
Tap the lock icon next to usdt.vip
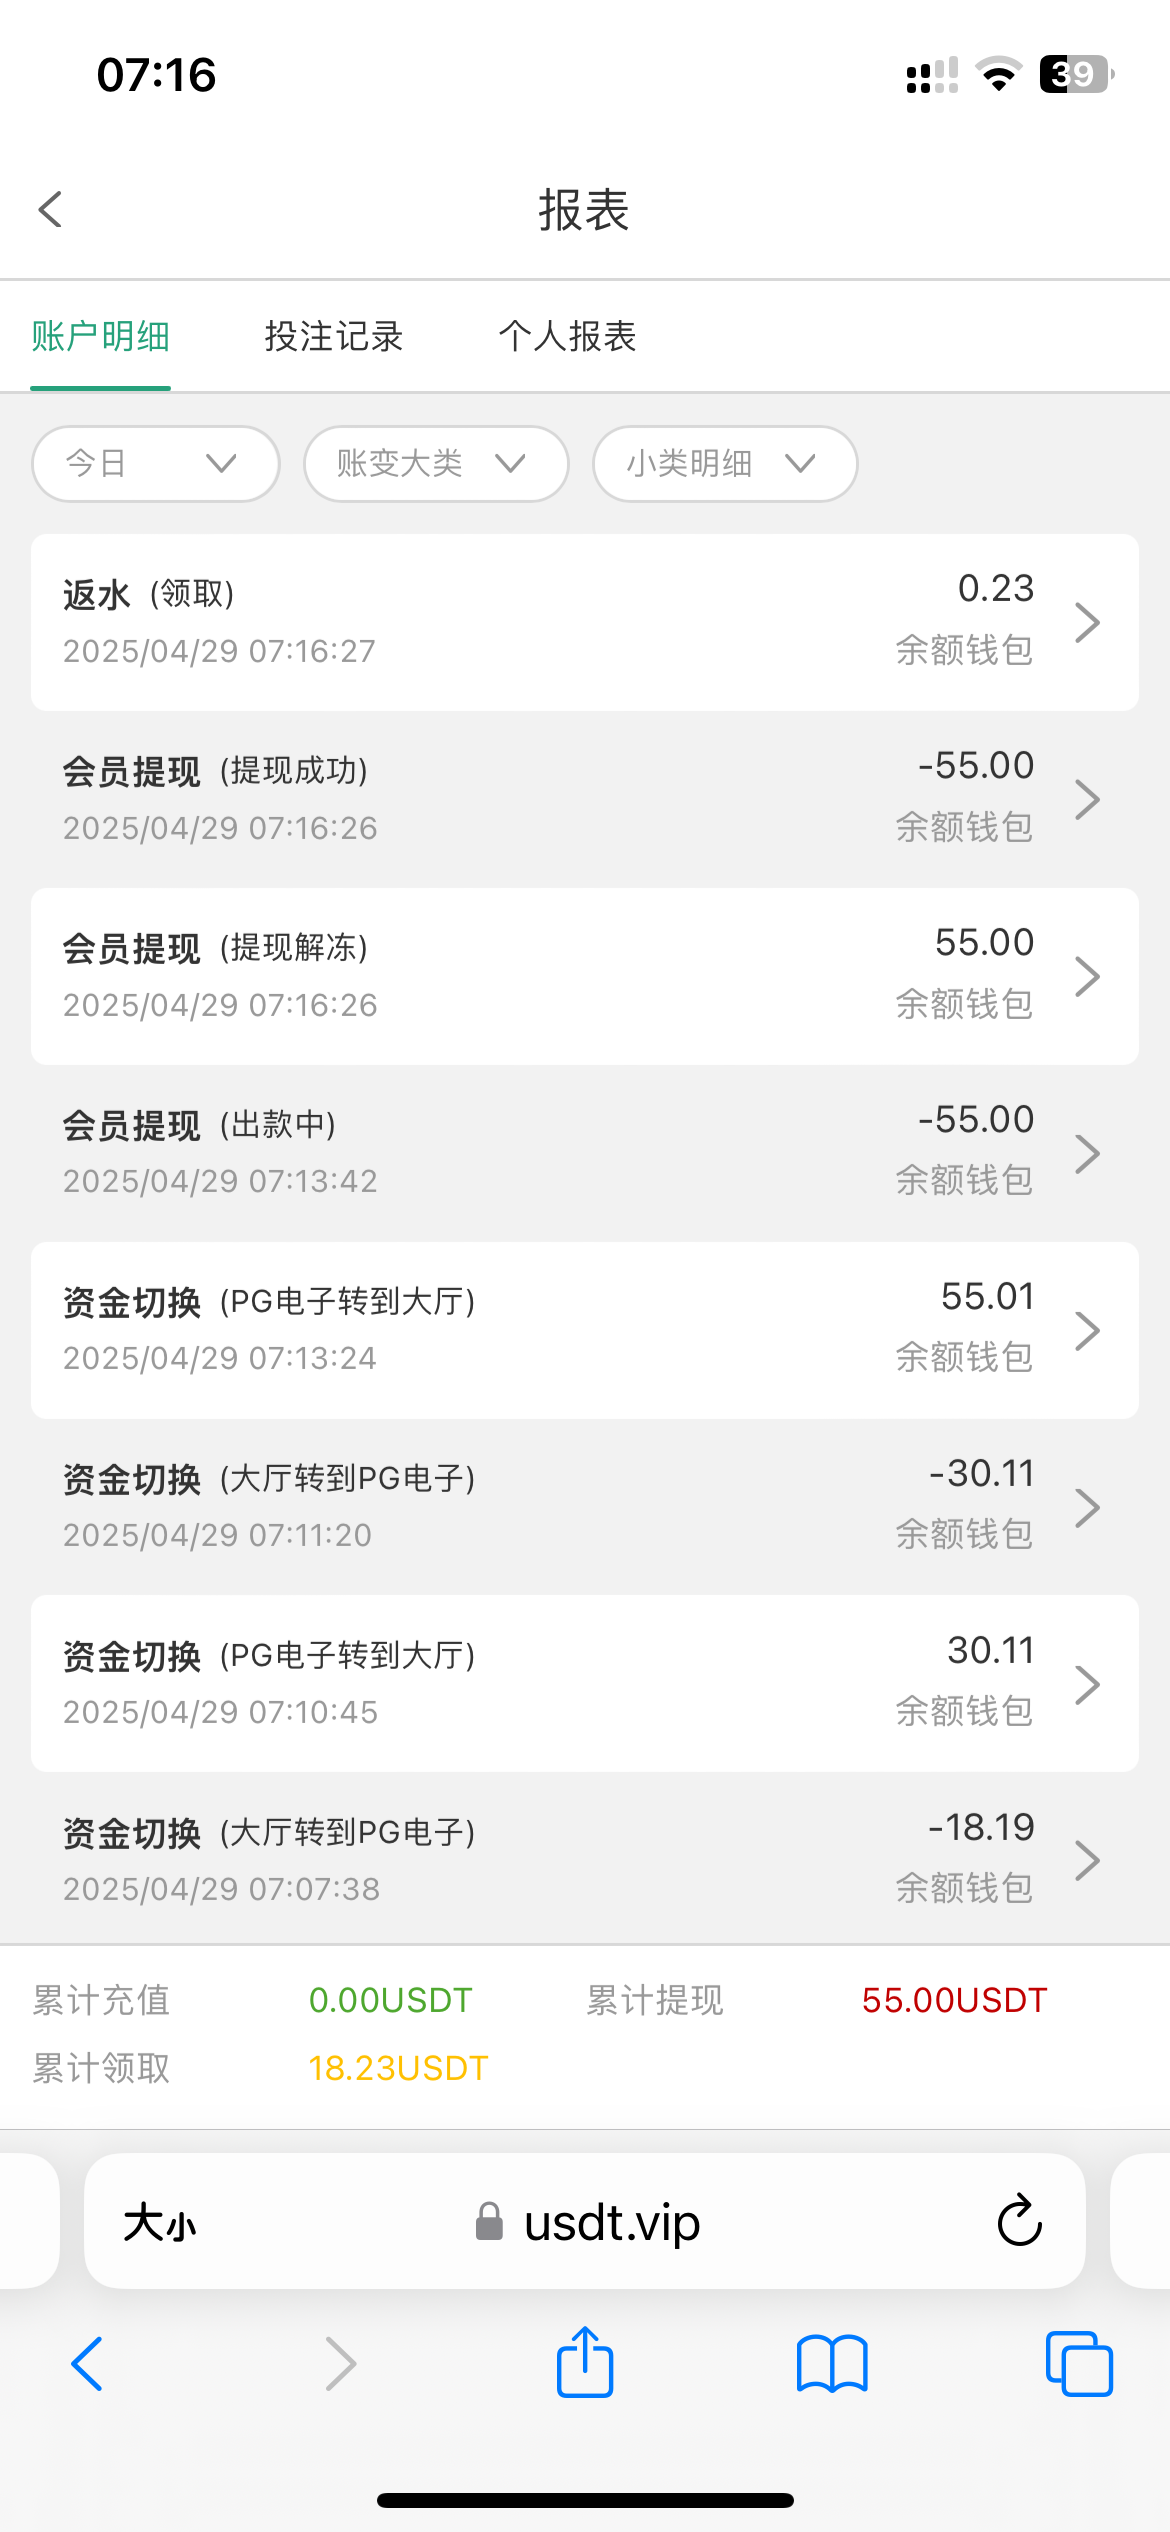pos(489,2222)
